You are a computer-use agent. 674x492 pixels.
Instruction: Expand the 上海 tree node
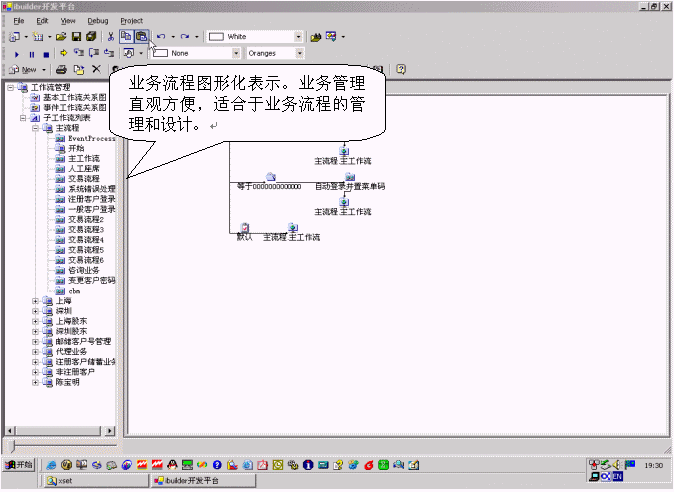point(35,300)
